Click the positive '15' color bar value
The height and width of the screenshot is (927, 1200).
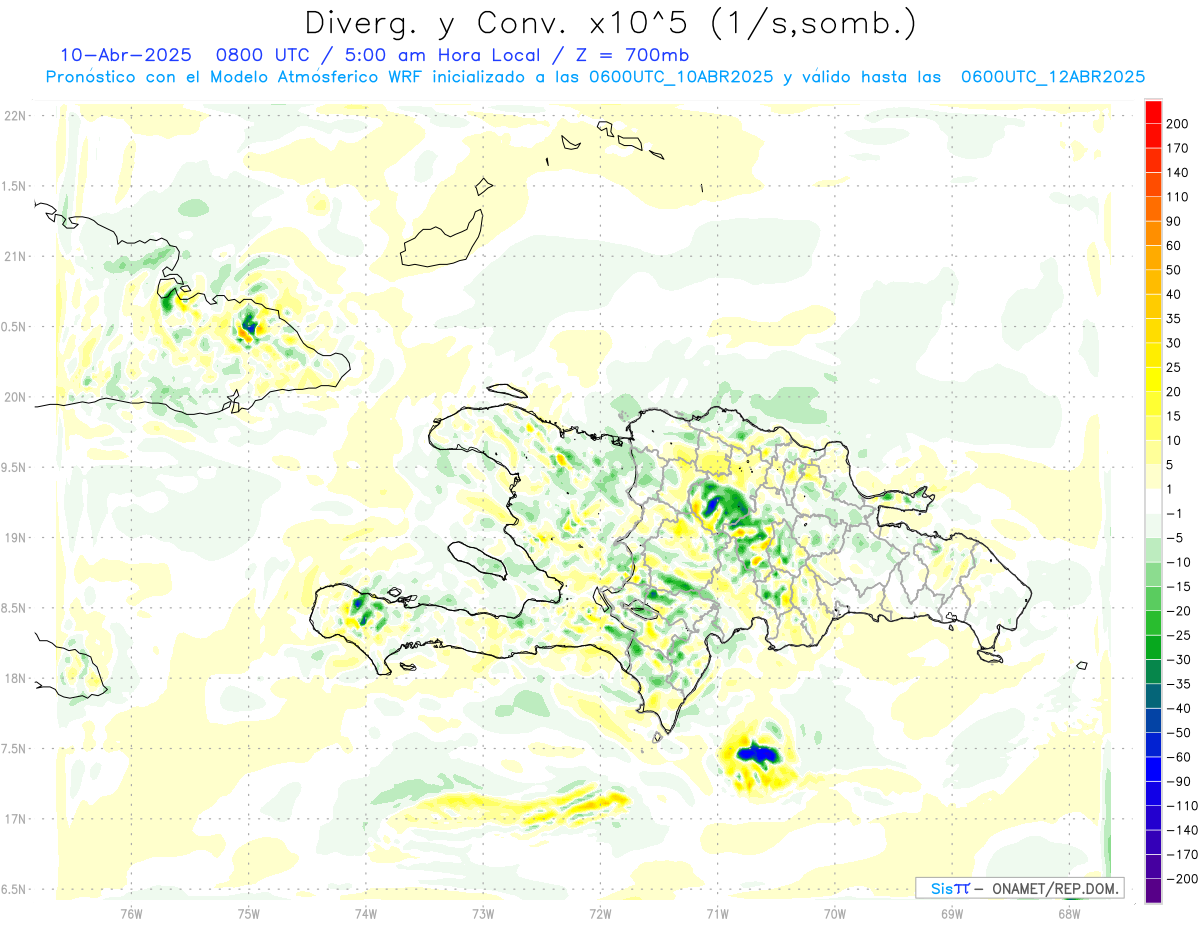tap(1173, 417)
